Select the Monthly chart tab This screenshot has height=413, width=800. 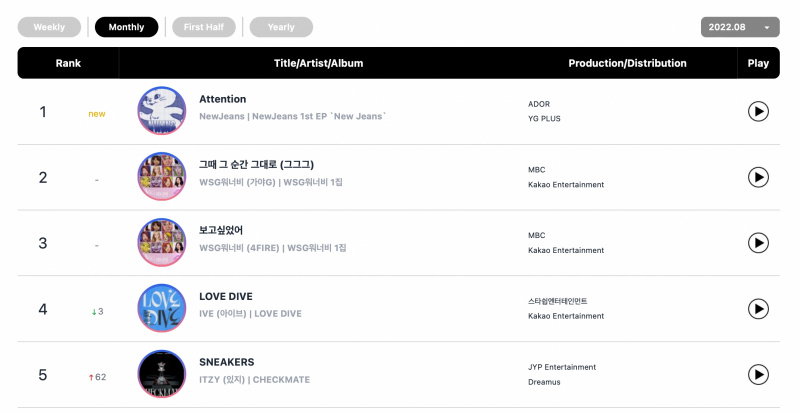click(x=127, y=27)
